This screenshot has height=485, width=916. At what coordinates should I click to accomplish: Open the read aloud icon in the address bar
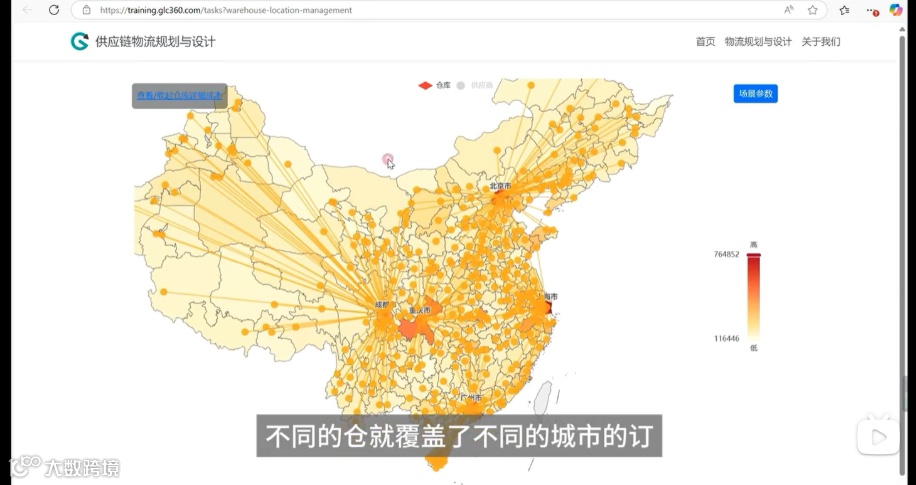pos(789,10)
